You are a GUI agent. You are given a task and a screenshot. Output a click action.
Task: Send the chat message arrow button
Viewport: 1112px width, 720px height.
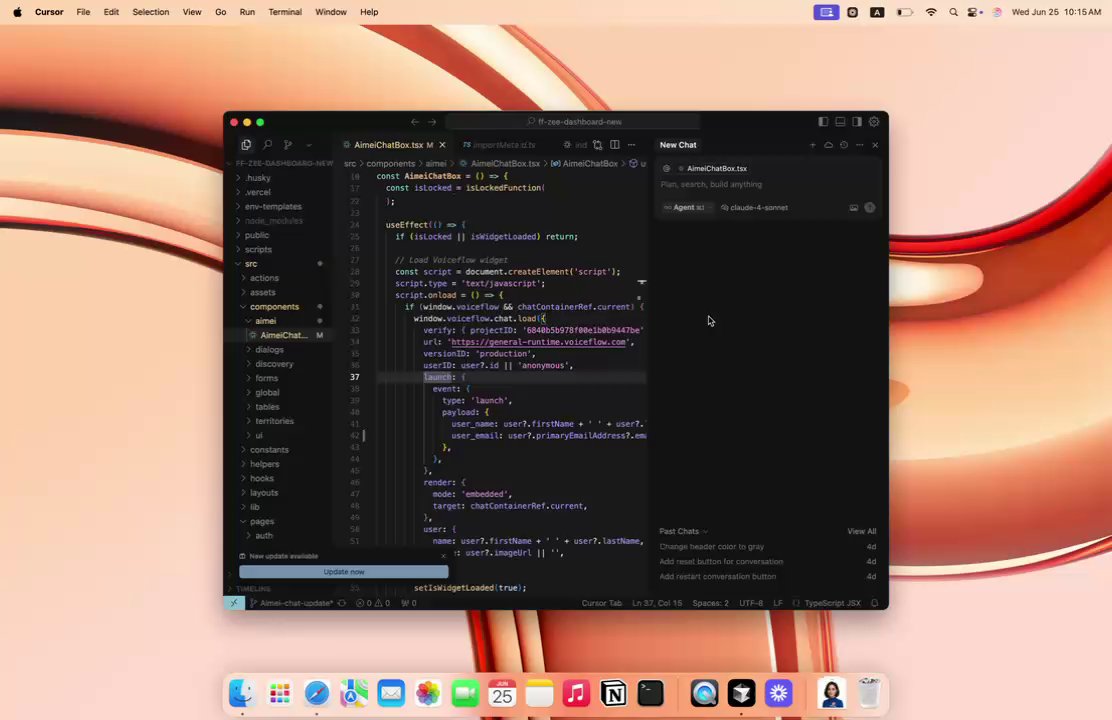pyautogui.click(x=870, y=208)
